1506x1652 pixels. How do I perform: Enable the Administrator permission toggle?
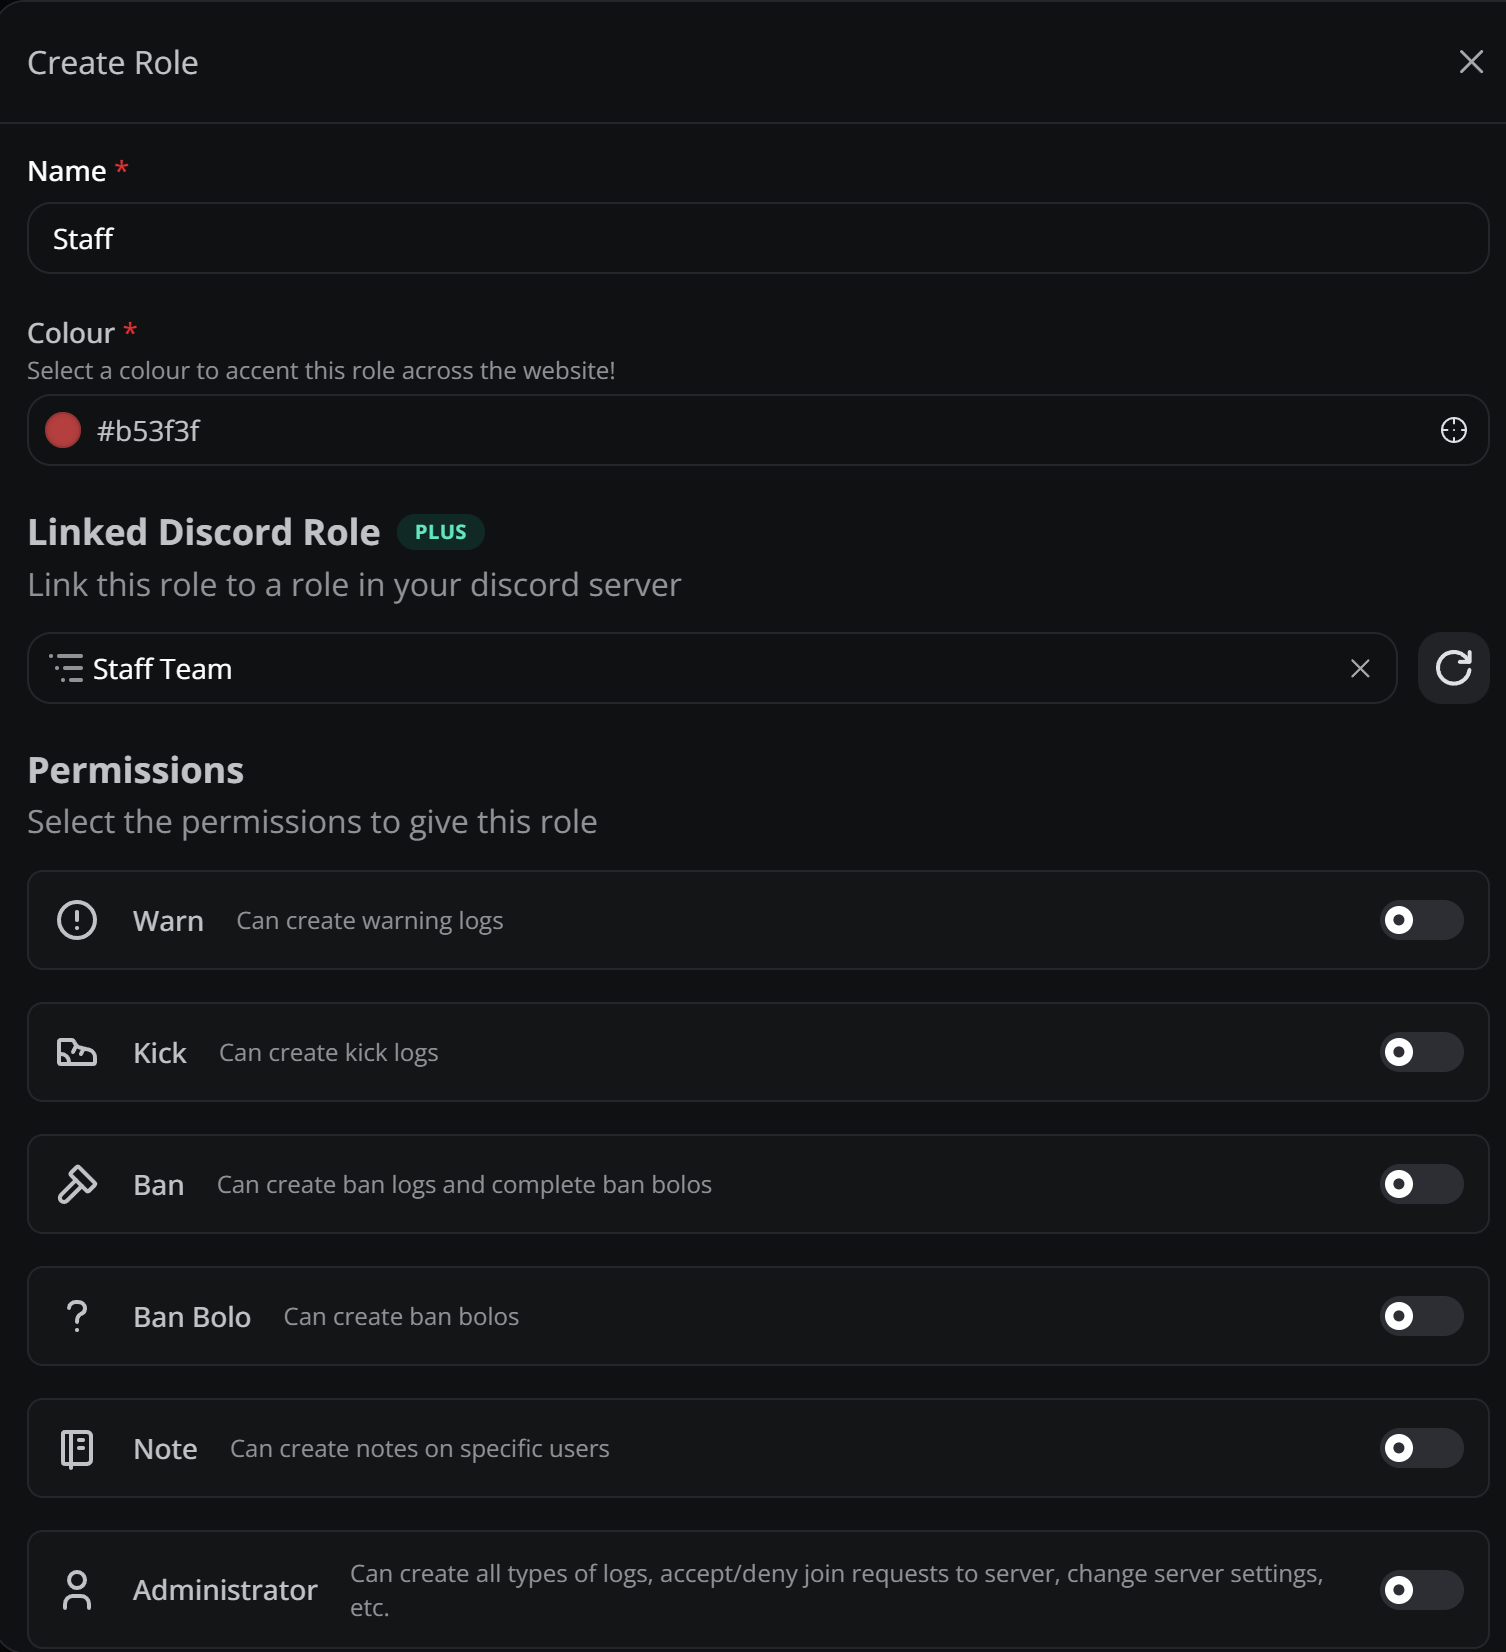[x=1421, y=1590]
